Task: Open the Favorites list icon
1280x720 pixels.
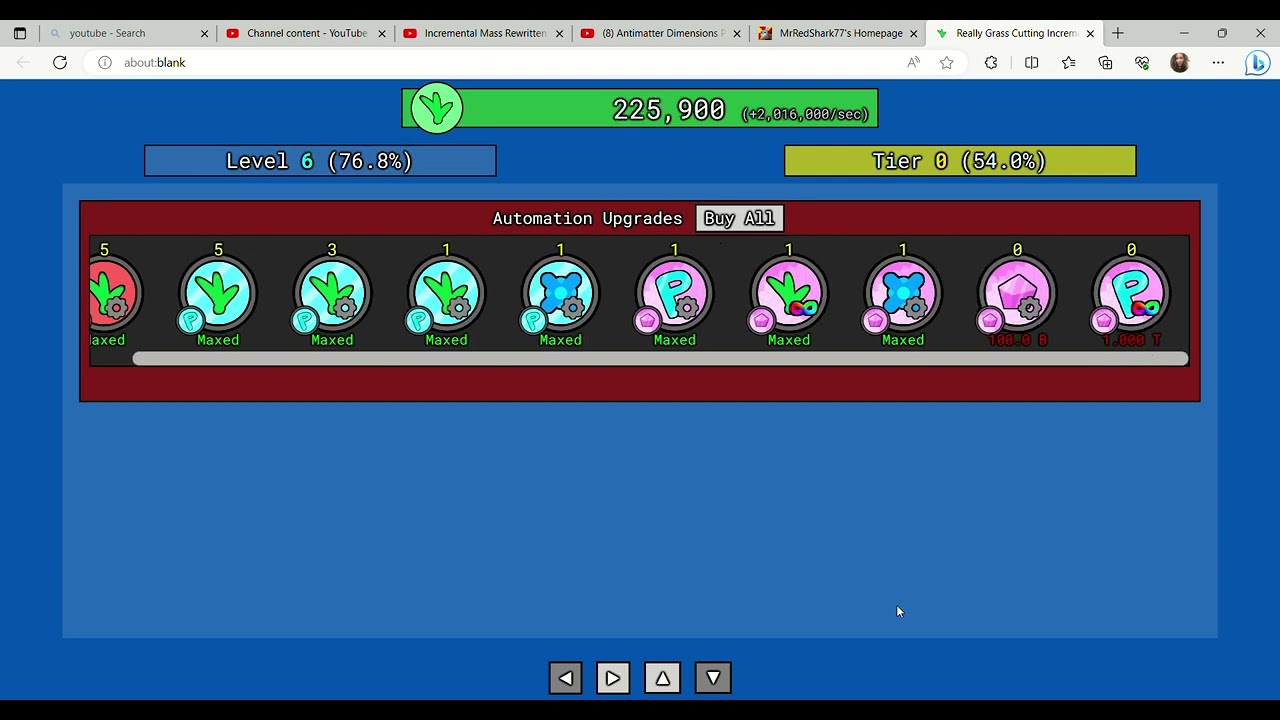Action: (1068, 62)
